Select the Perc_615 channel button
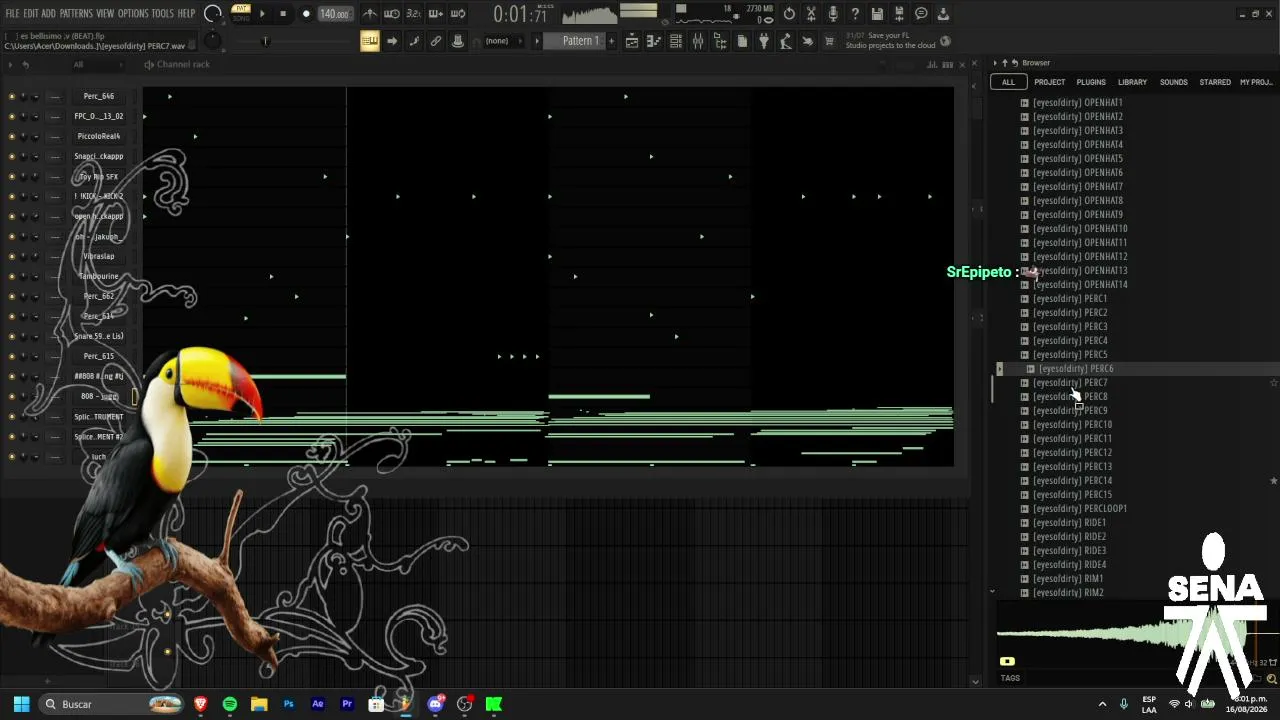The width and height of the screenshot is (1280, 720). 99,357
